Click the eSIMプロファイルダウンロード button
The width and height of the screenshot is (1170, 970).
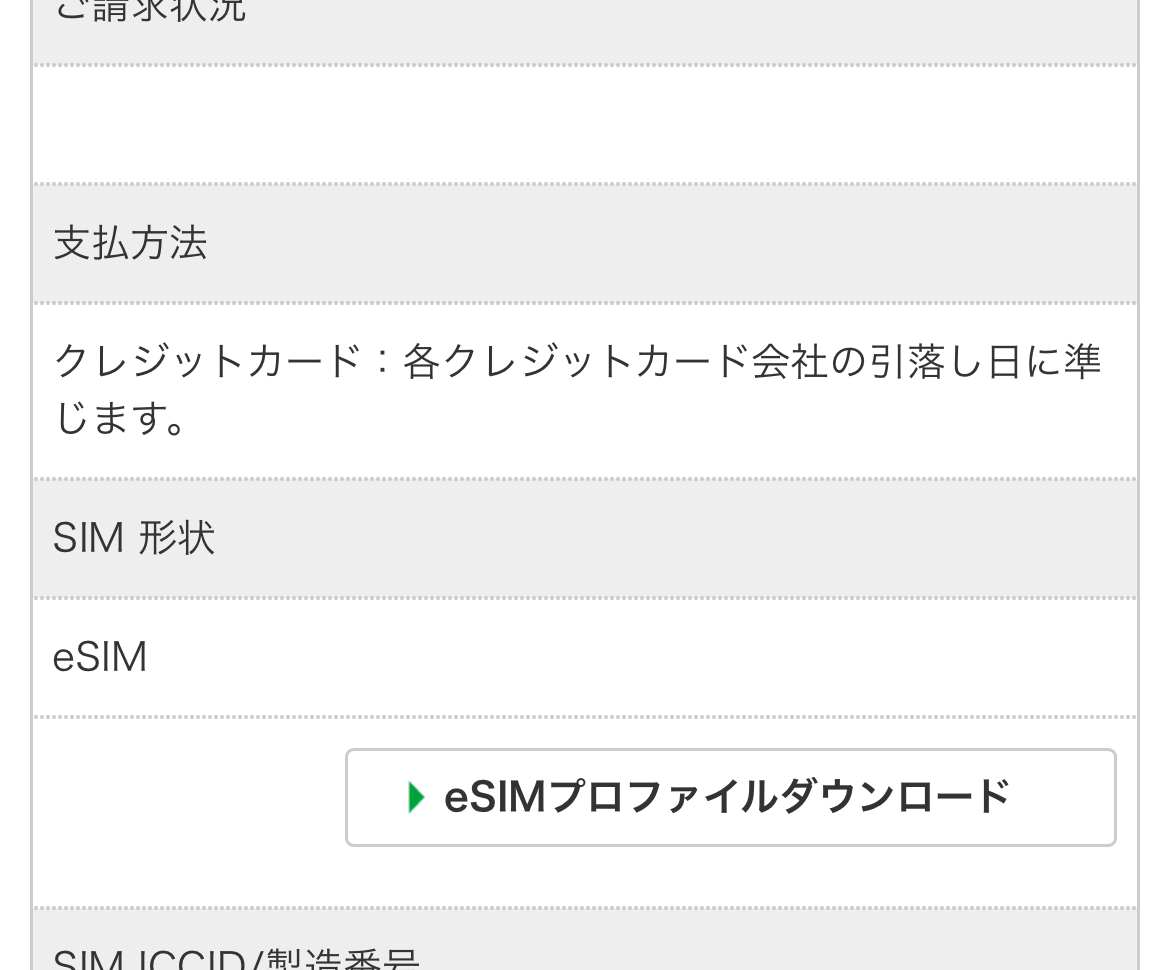[730, 797]
